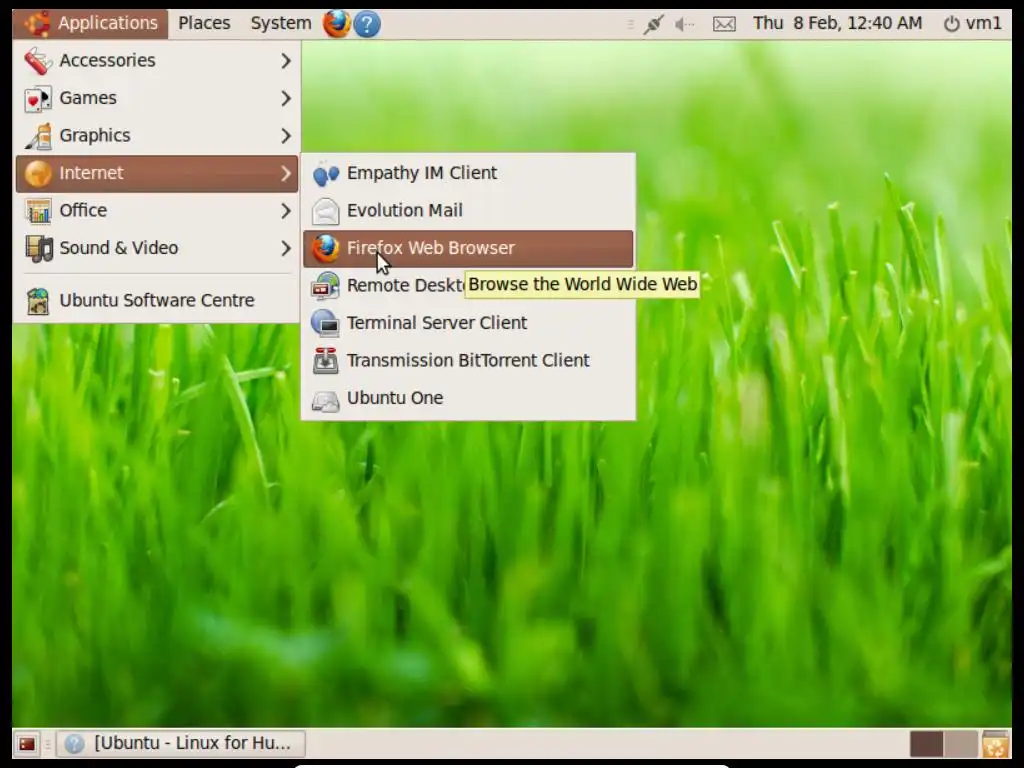1024x768 pixels.
Task: Expand the Graphics submenu arrow
Action: pyautogui.click(x=285, y=136)
